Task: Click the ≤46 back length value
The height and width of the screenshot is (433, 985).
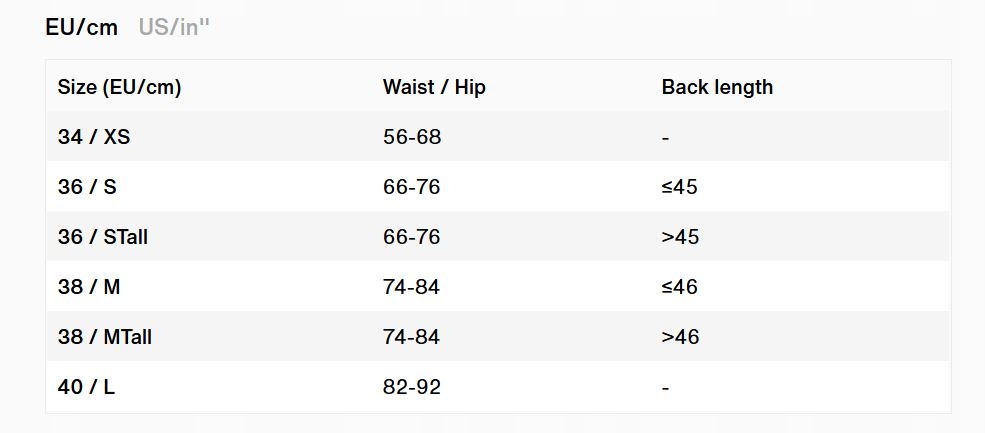Action: 680,287
